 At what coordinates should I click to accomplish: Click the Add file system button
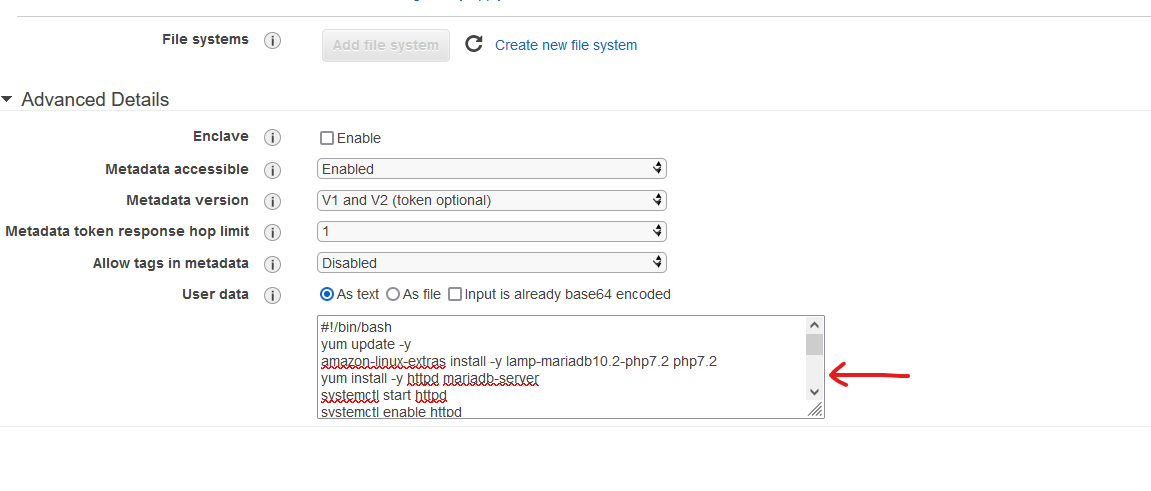385,45
